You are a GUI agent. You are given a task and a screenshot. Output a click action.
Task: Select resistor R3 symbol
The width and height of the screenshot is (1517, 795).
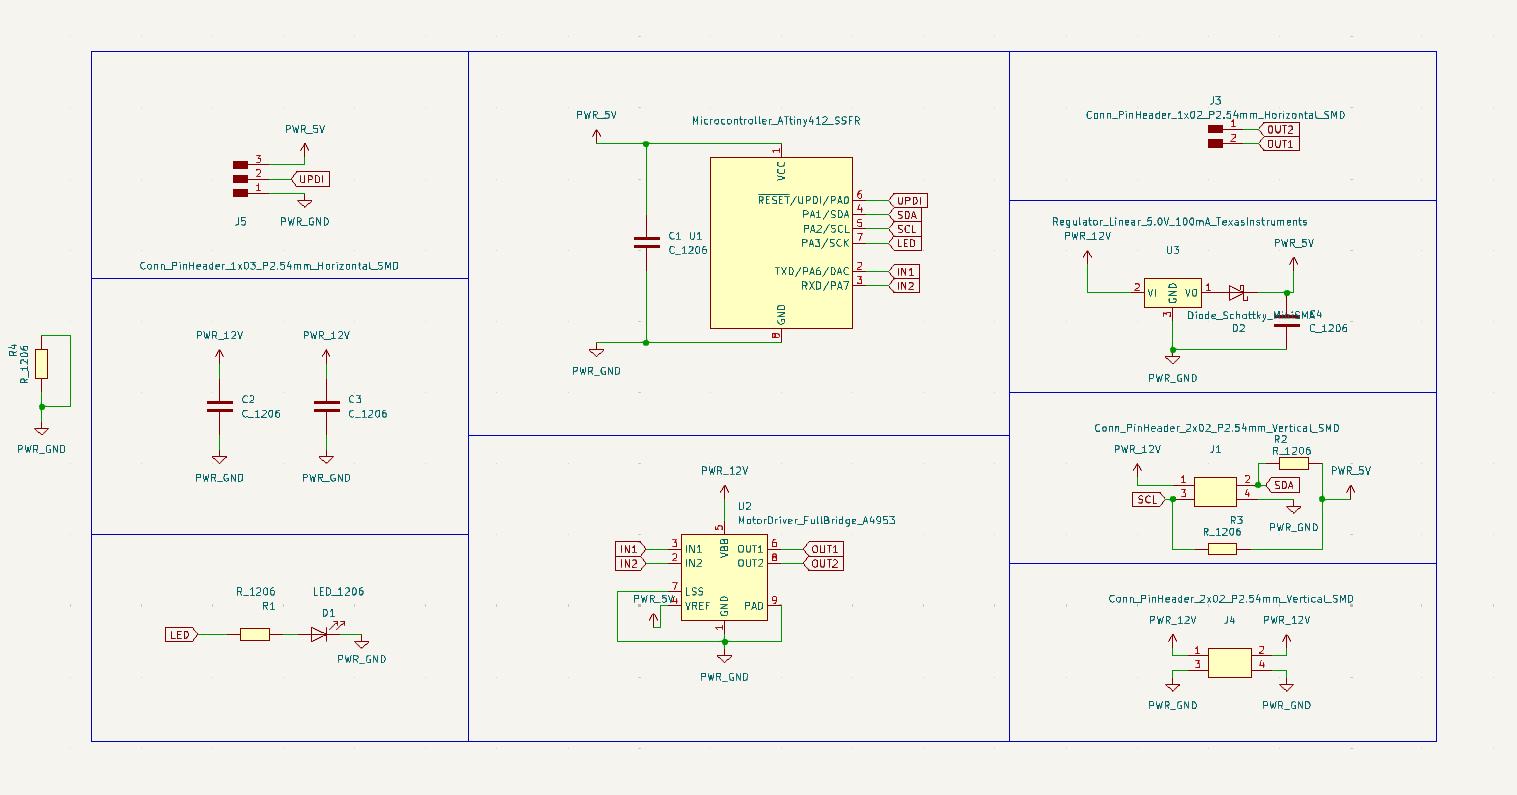coord(1223,549)
